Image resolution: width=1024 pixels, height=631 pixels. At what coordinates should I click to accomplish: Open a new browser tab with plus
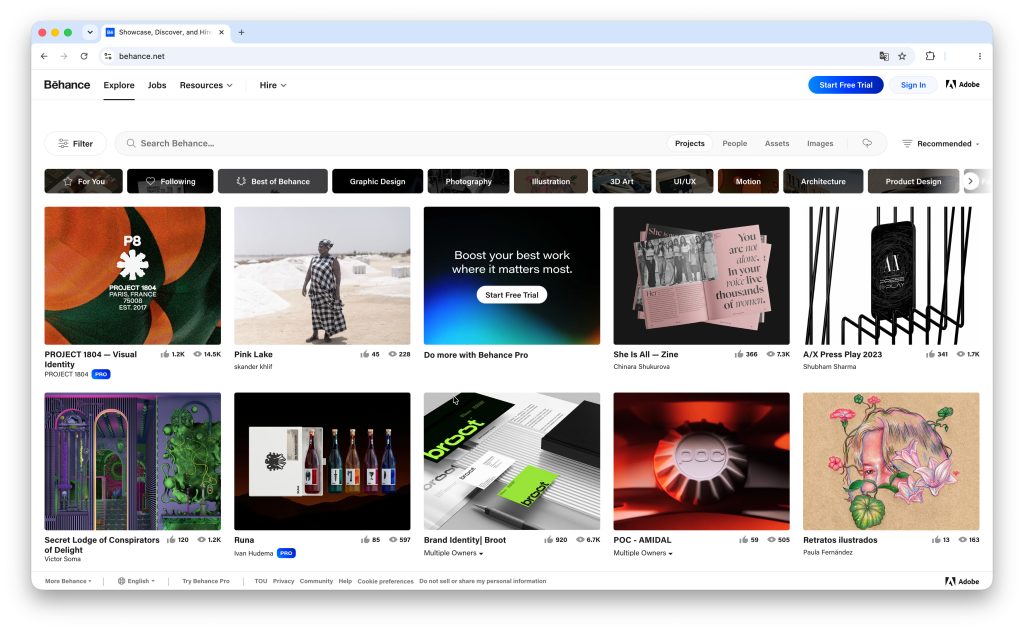(x=241, y=32)
